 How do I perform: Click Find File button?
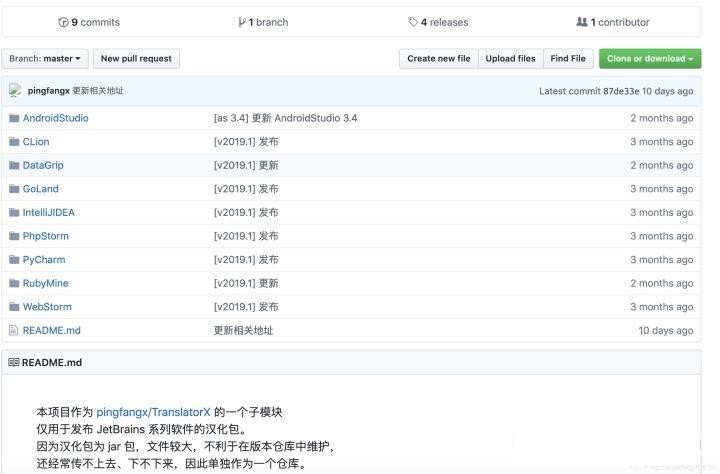click(568, 59)
